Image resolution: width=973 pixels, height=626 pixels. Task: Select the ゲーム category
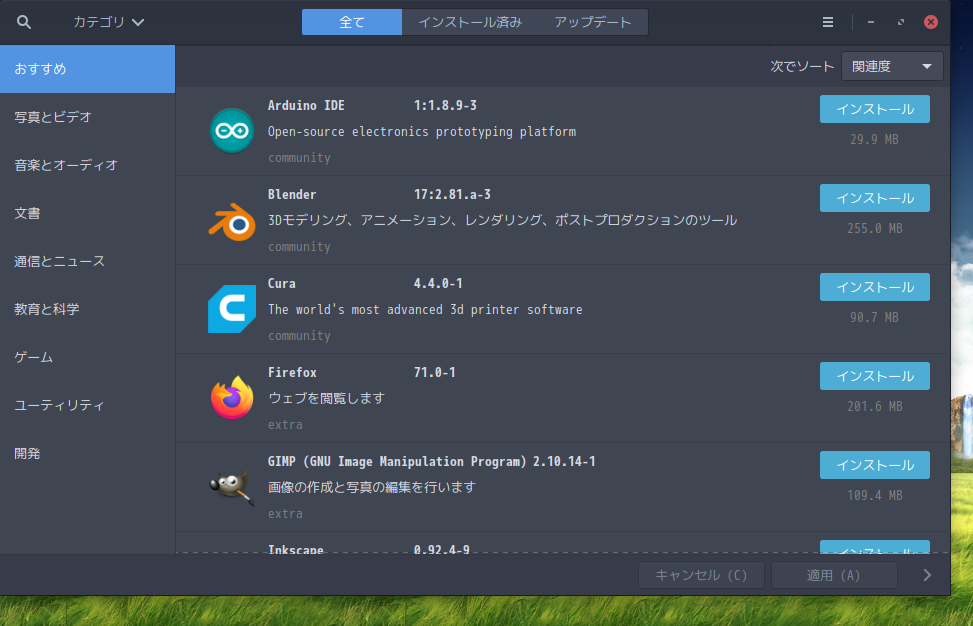[x=87, y=357]
